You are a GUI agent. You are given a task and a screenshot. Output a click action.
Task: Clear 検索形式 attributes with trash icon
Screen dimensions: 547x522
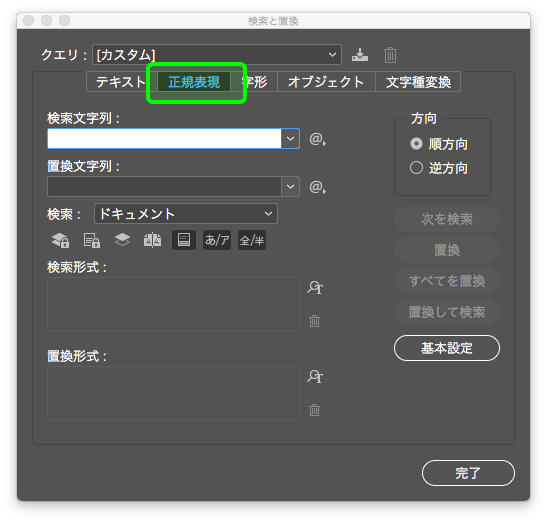pos(314,321)
